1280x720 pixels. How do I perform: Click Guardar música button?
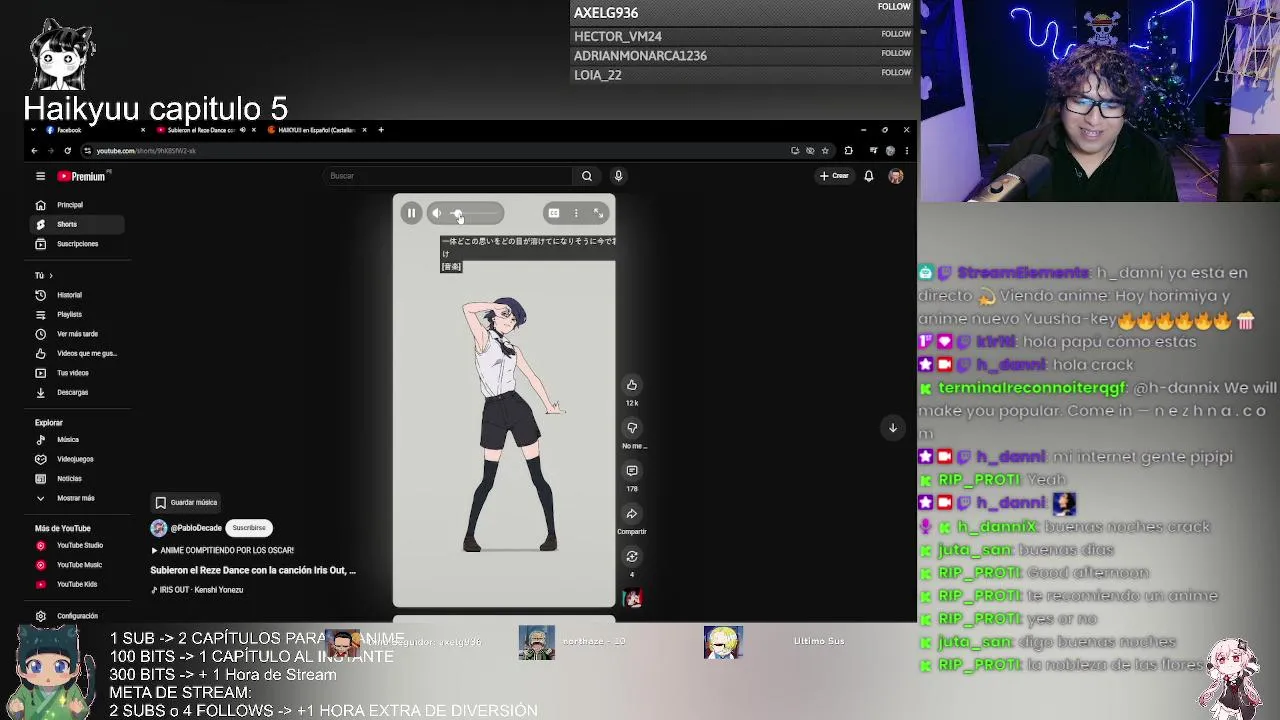click(x=186, y=503)
